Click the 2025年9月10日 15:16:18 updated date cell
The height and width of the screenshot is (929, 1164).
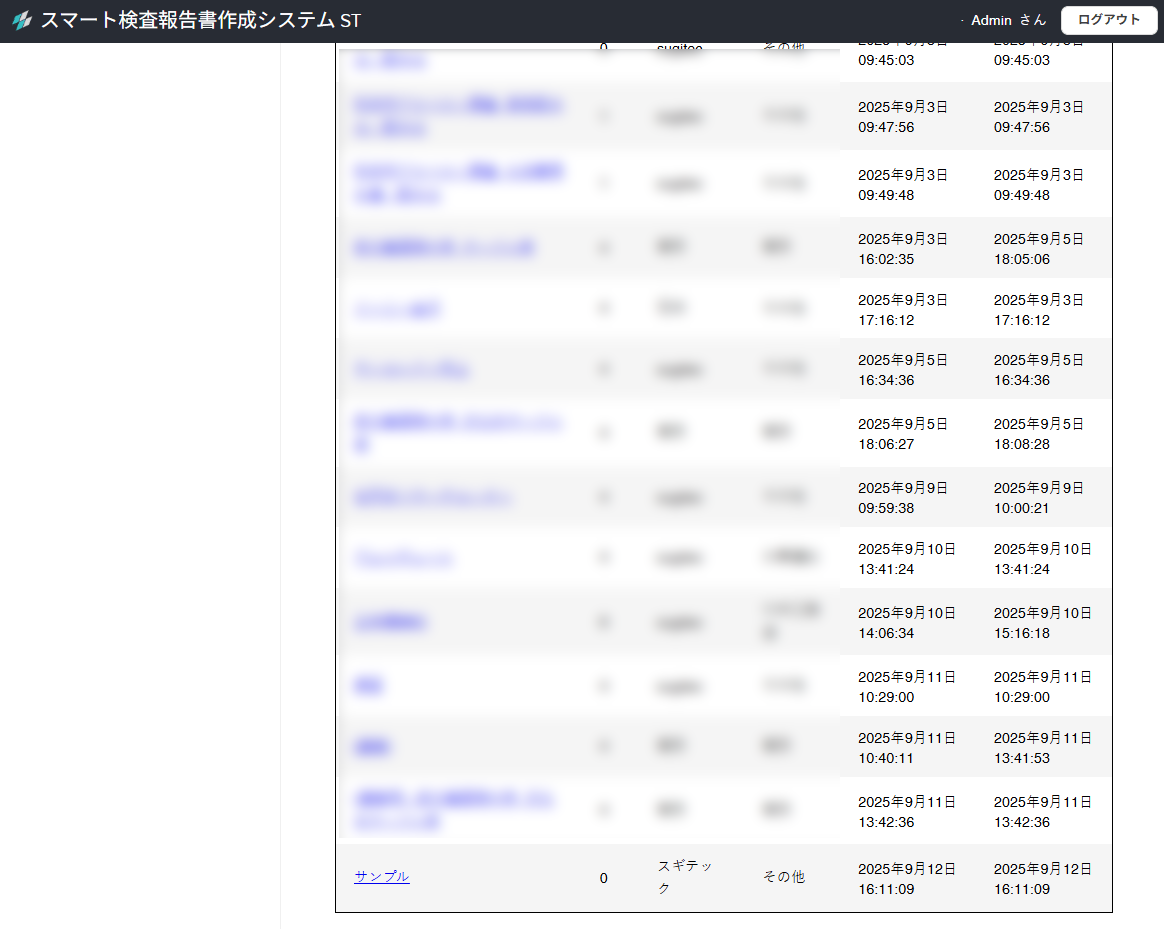point(1042,623)
